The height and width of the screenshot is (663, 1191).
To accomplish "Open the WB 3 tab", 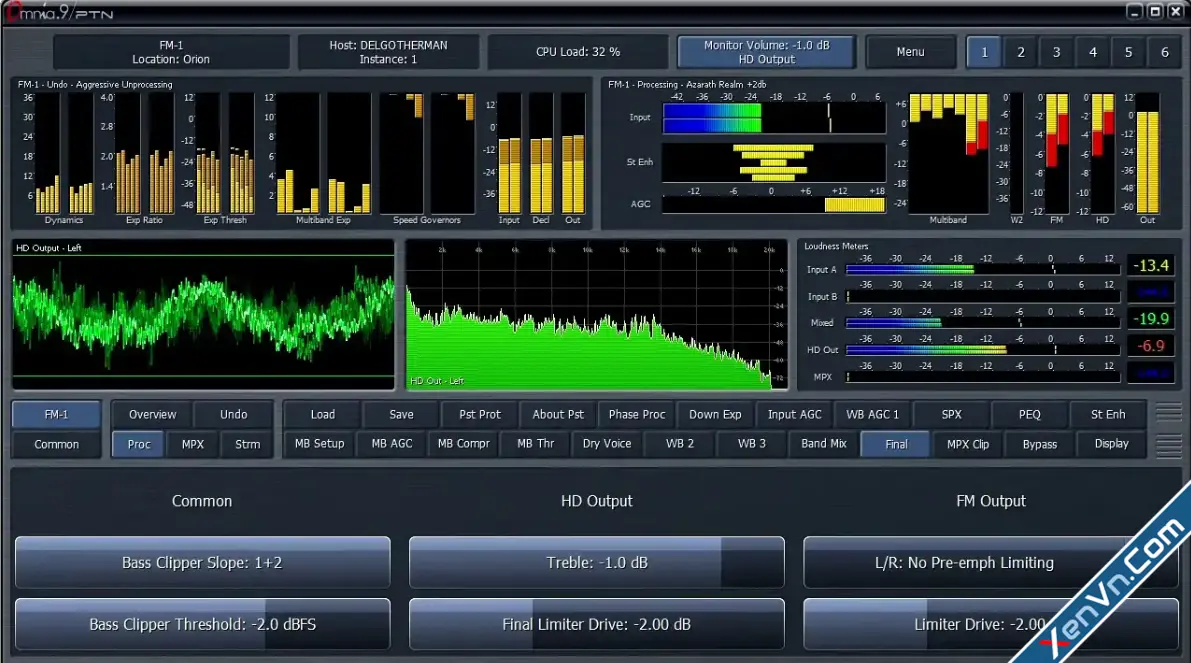I will tap(751, 444).
